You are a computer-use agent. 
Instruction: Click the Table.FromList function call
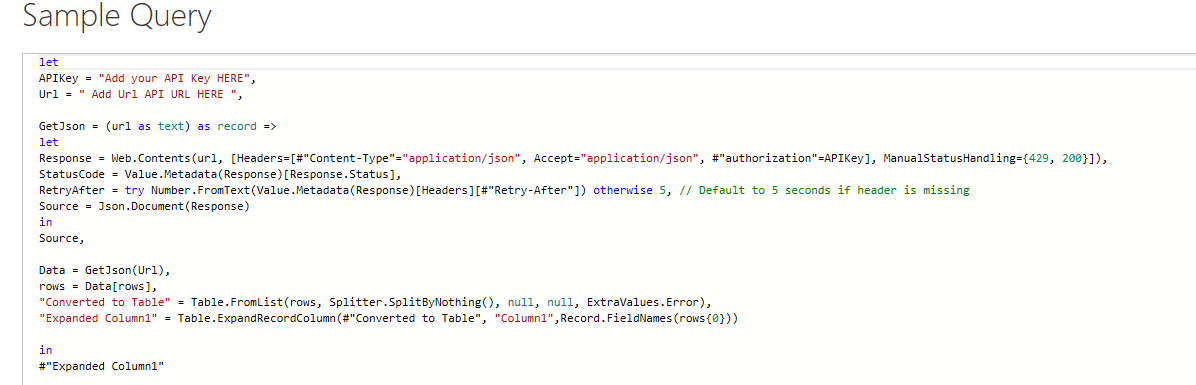click(235, 303)
